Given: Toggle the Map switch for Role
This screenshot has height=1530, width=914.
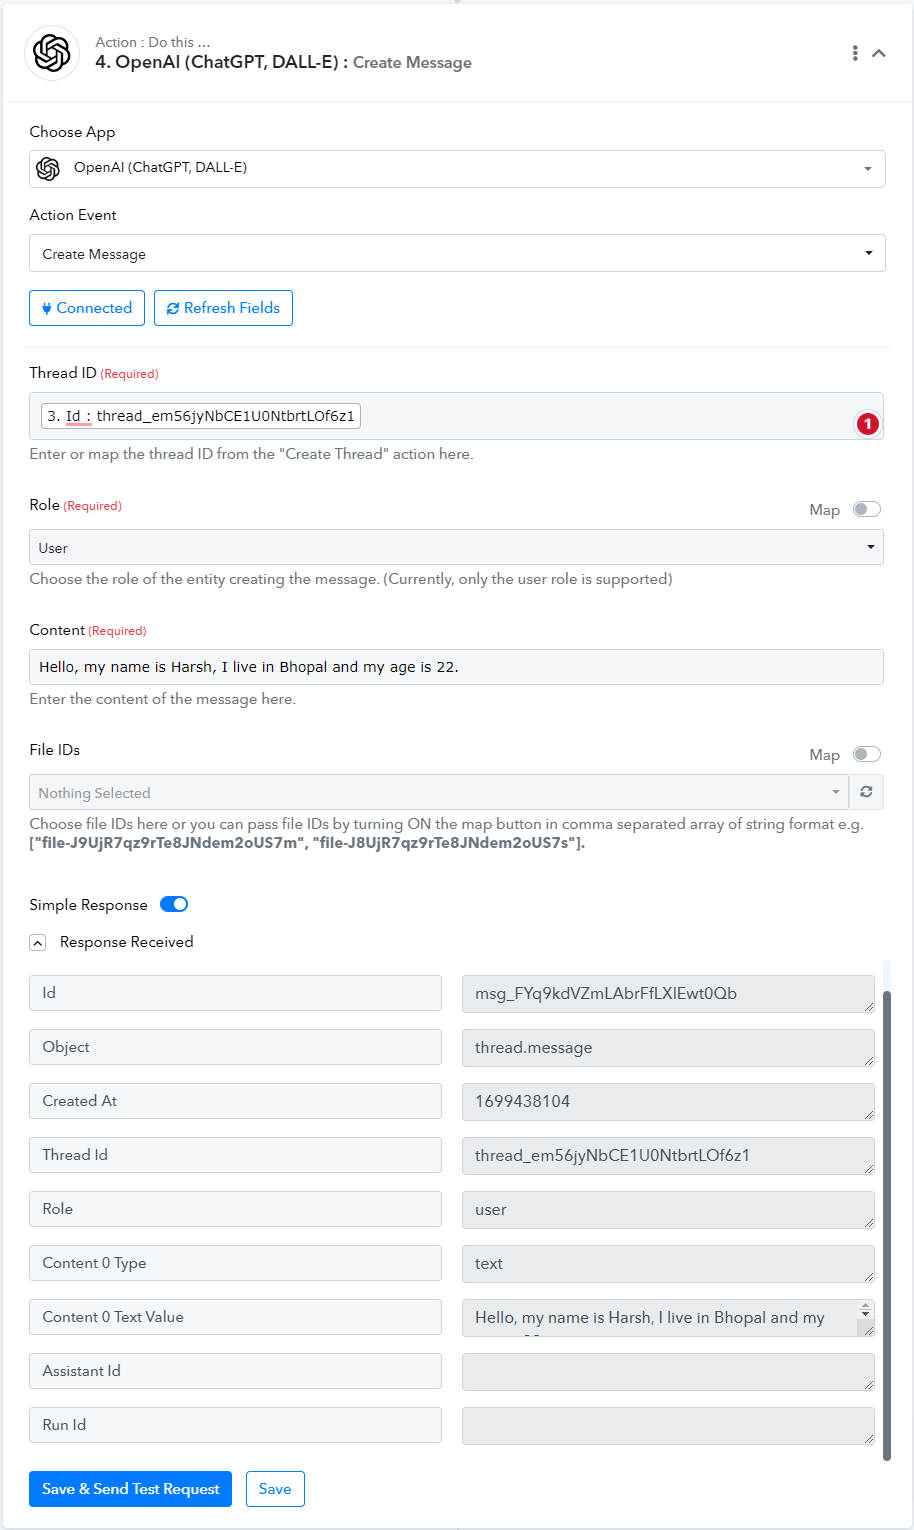Looking at the screenshot, I should (x=867, y=509).
